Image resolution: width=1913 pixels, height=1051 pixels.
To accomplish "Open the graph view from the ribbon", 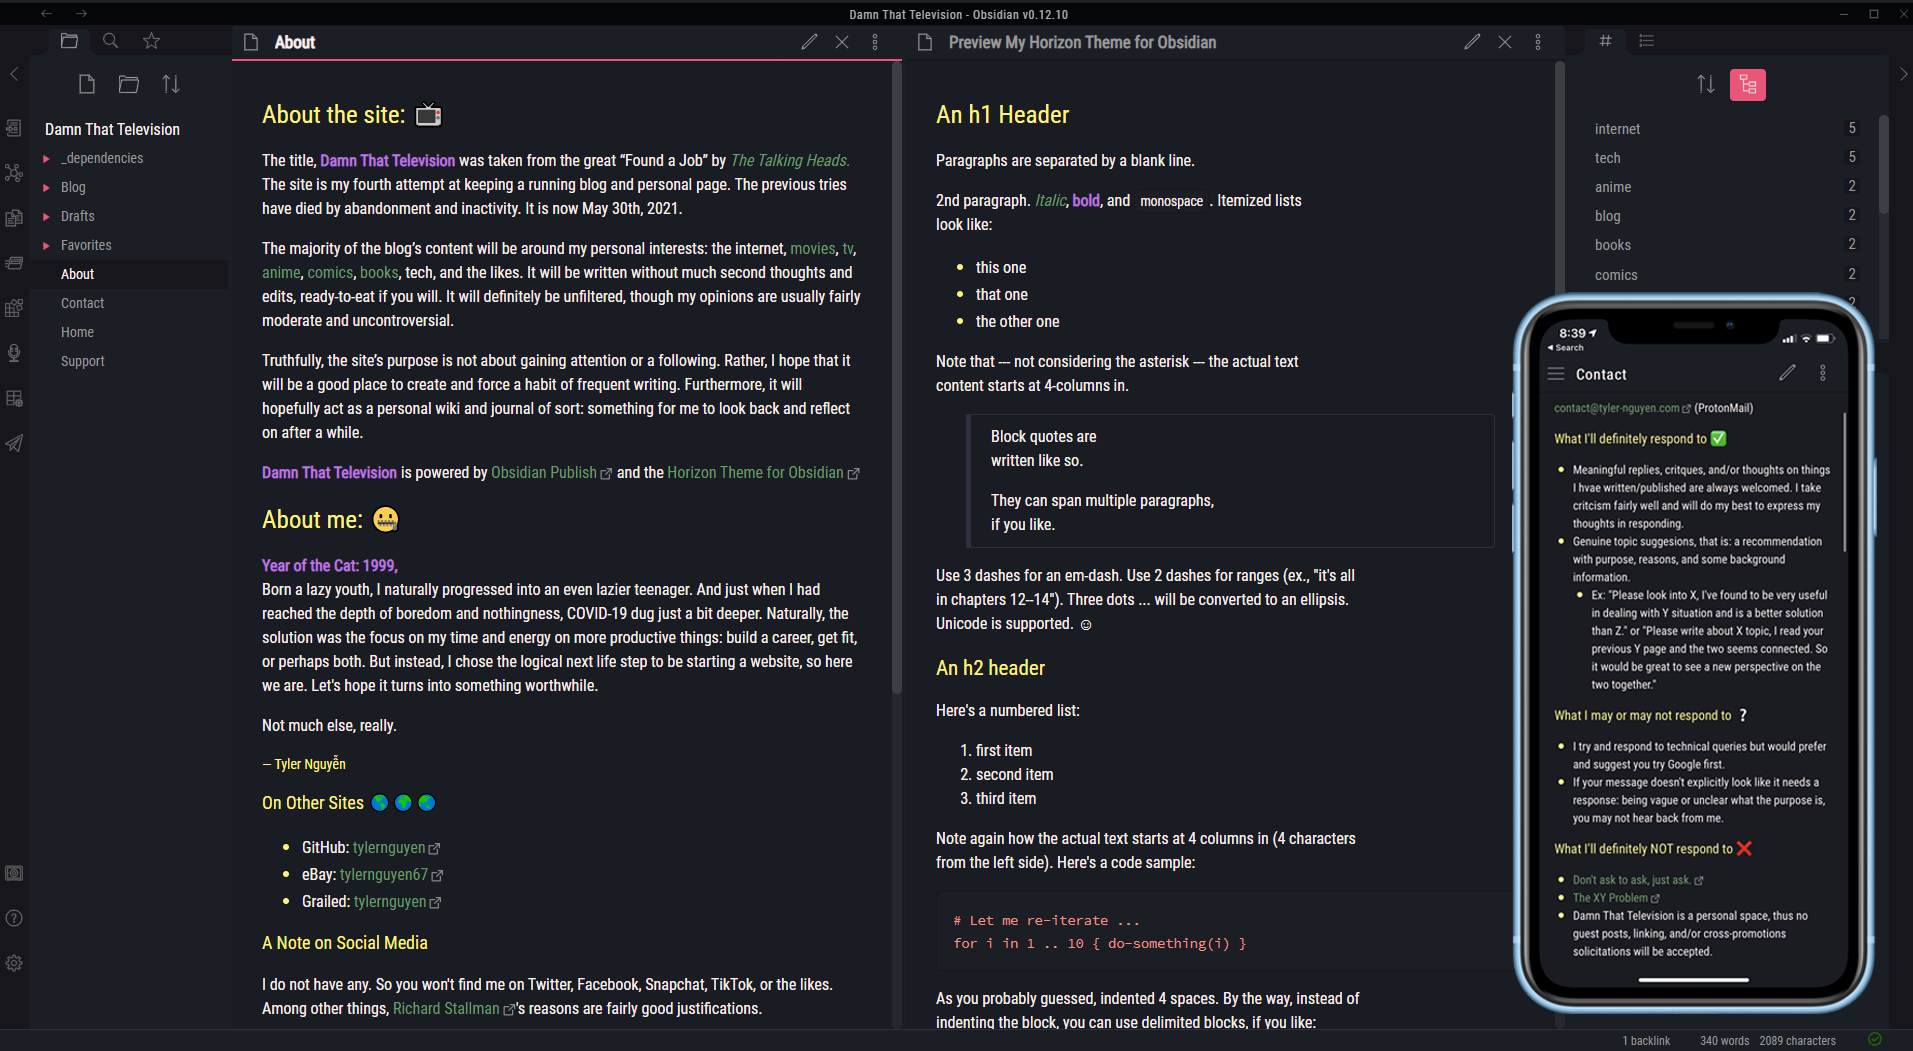I will coord(14,173).
